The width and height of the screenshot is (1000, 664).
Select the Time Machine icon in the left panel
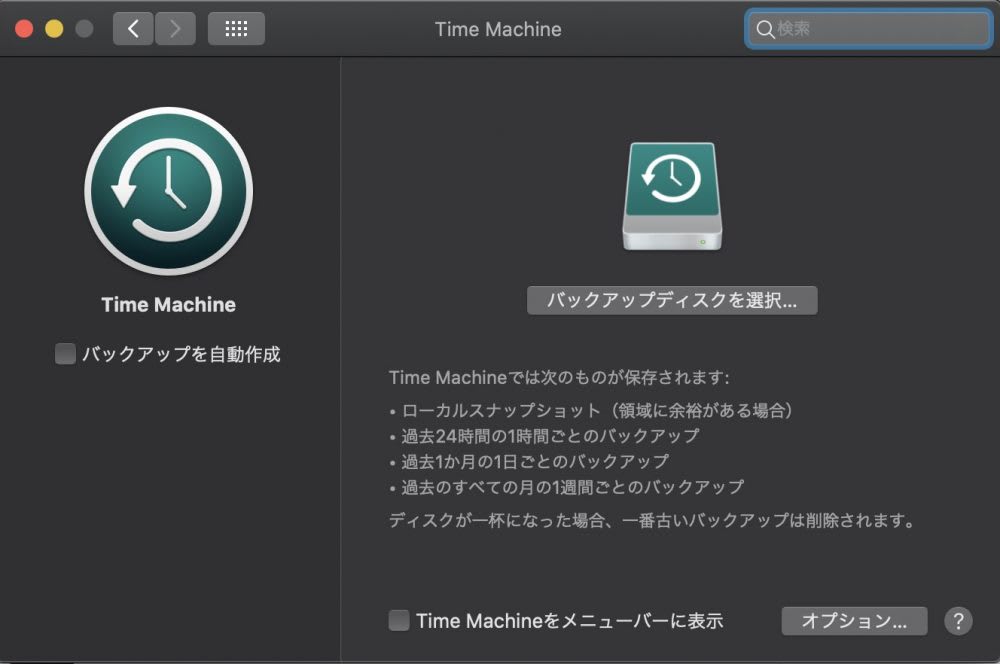167,190
